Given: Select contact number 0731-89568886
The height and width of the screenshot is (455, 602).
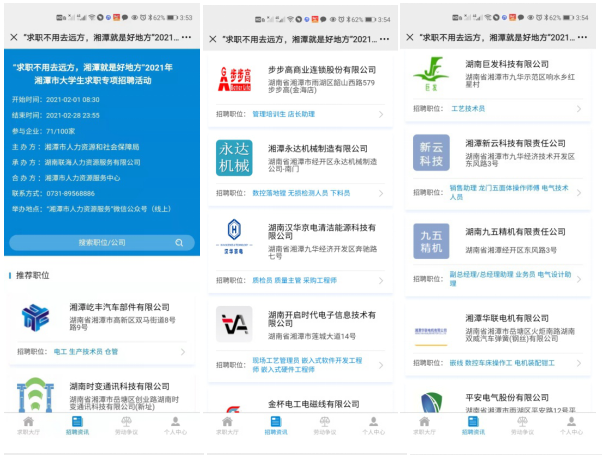Looking at the screenshot, I should (71, 194).
